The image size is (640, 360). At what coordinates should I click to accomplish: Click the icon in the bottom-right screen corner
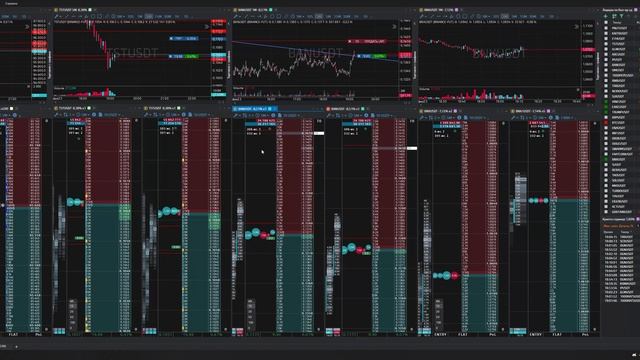(x=635, y=355)
